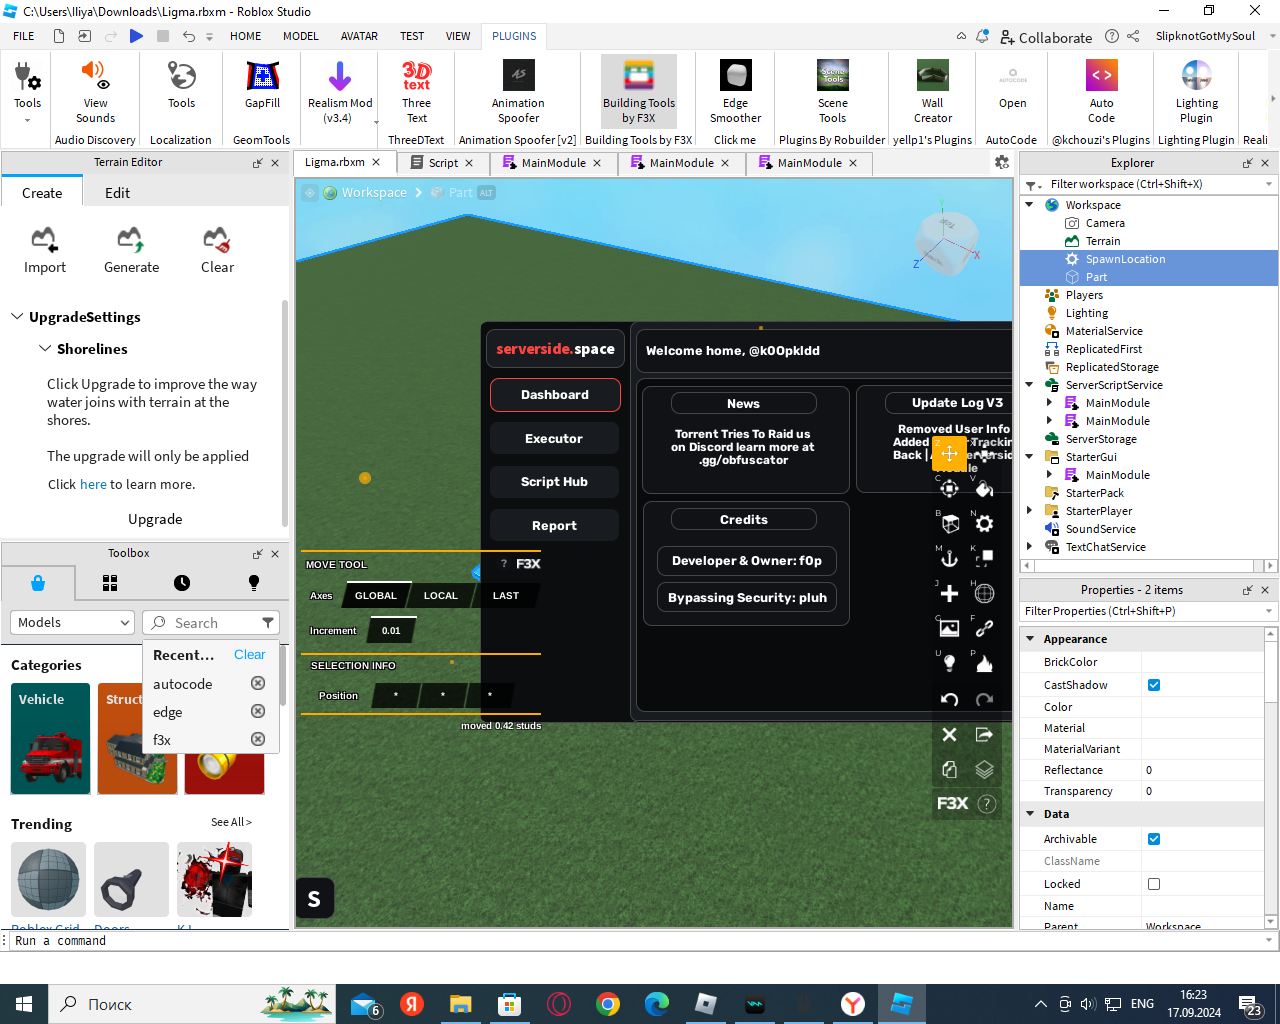Expand the StarterPlayer node
Viewport: 1280px width, 1024px height.
[1029, 511]
